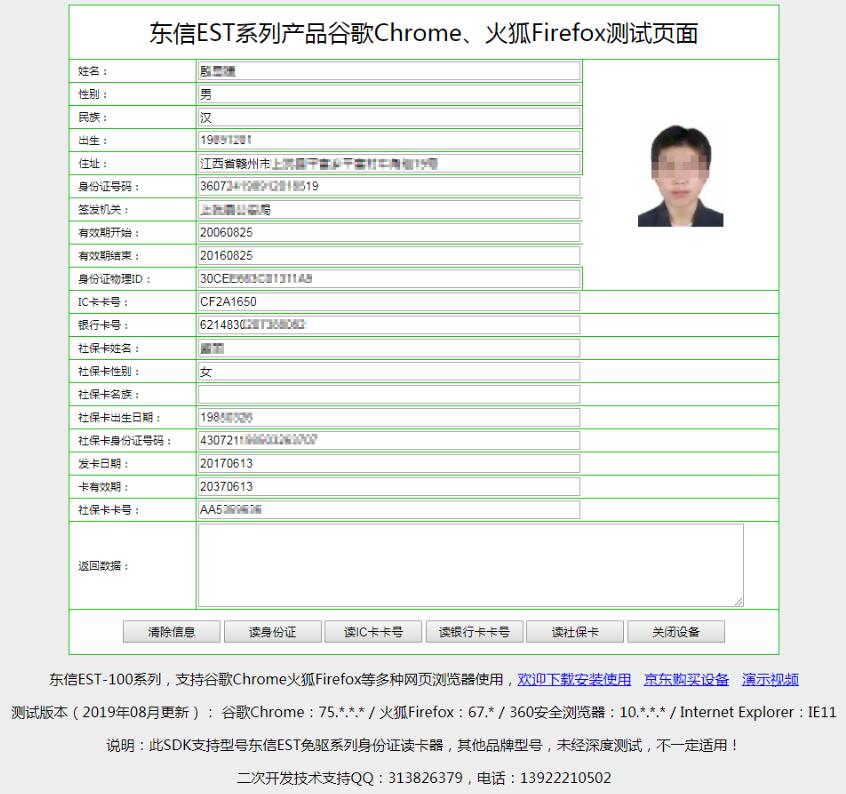The image size is (846, 794).
Task: Click the 签发机关 issuing authority field
Action: coord(388,209)
